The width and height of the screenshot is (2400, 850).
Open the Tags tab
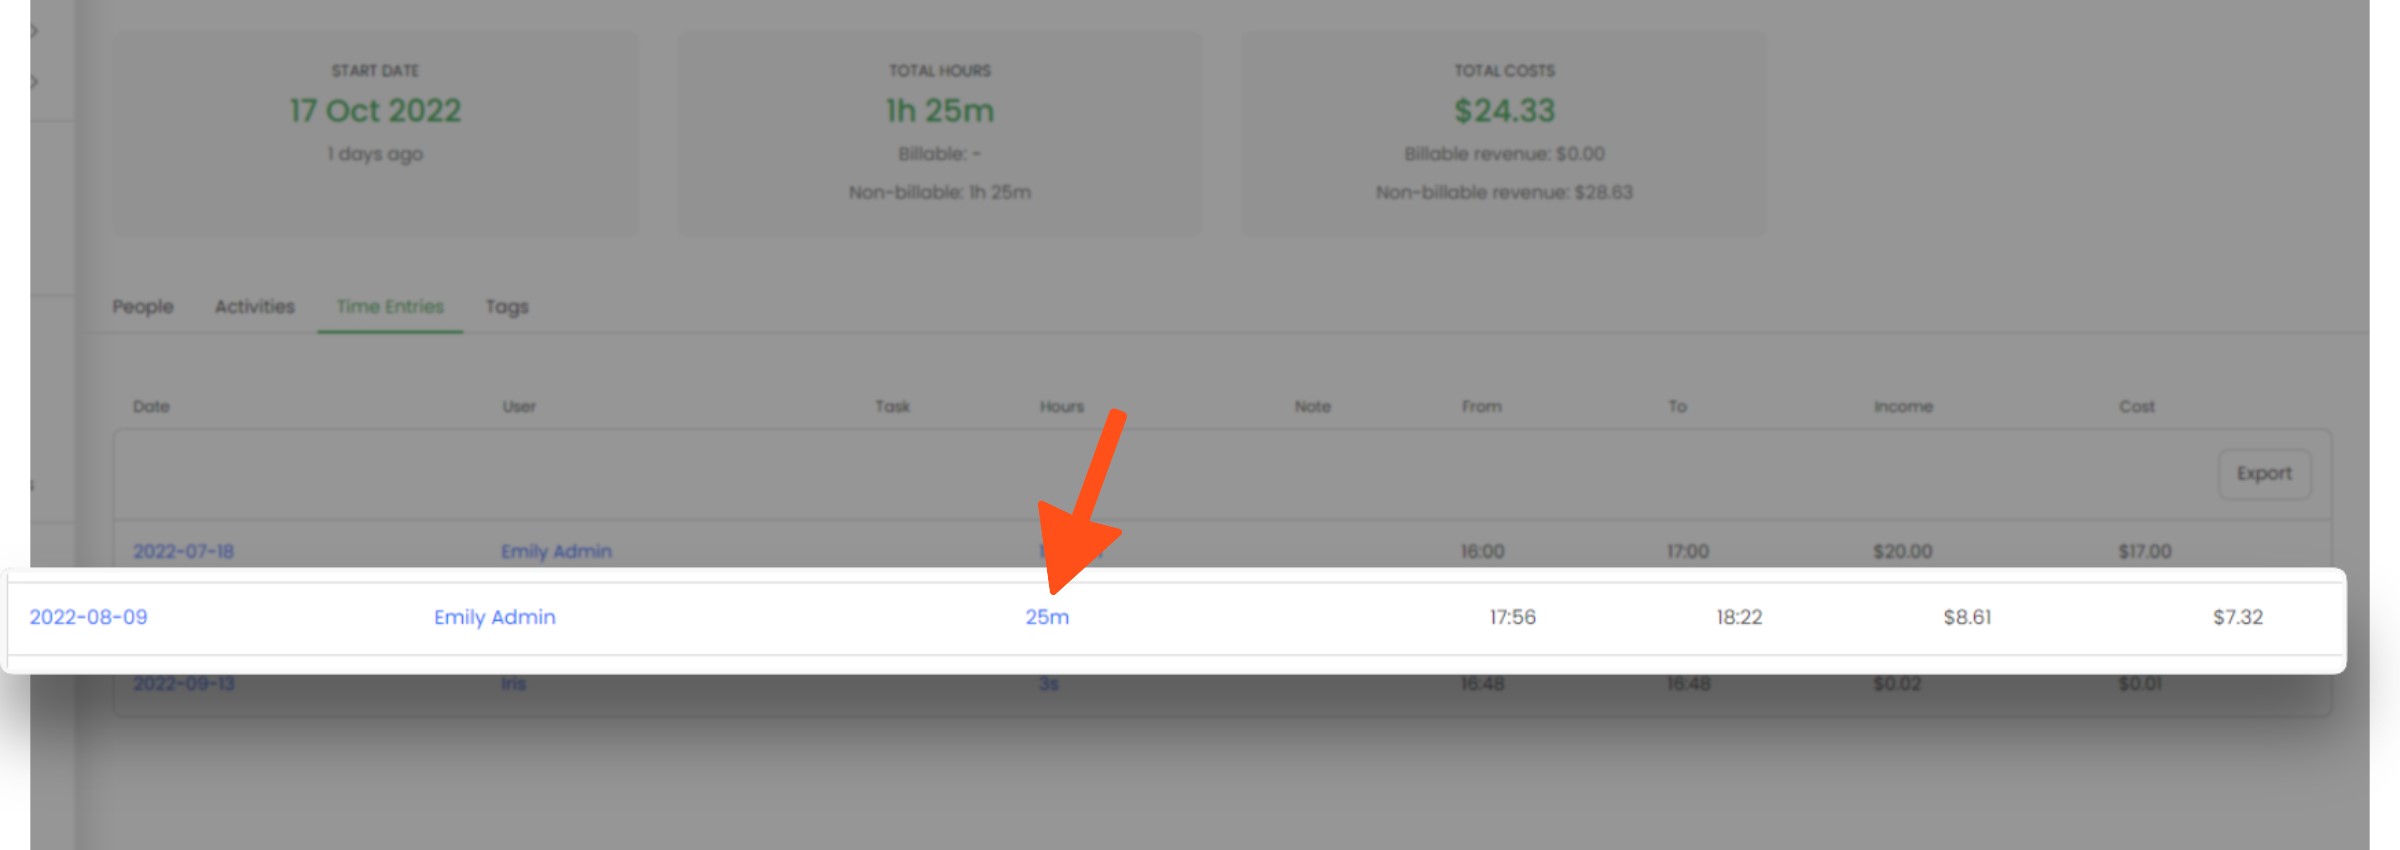[x=507, y=307]
